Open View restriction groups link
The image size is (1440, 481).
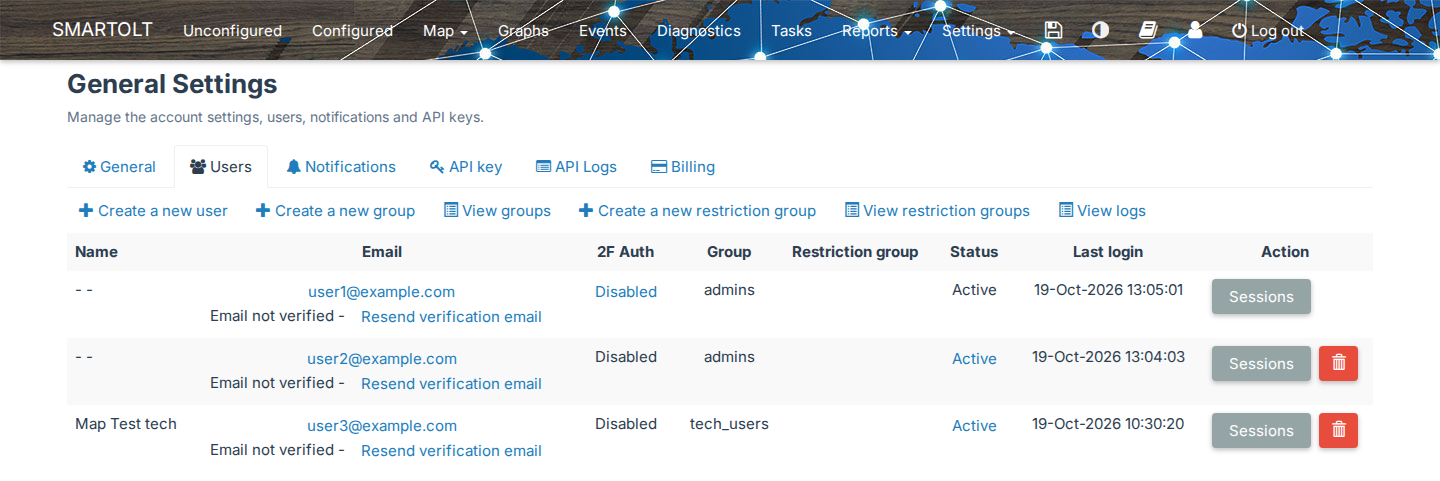coord(937,211)
